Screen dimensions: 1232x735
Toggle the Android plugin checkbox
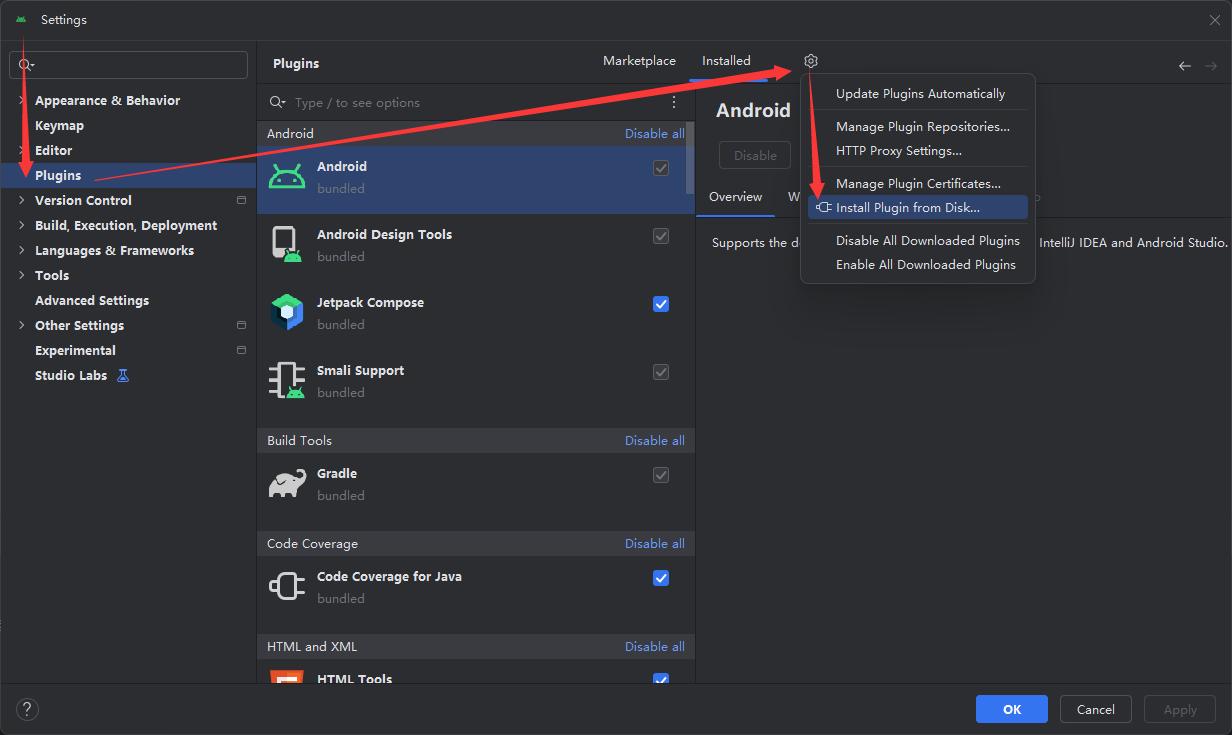pyautogui.click(x=661, y=168)
